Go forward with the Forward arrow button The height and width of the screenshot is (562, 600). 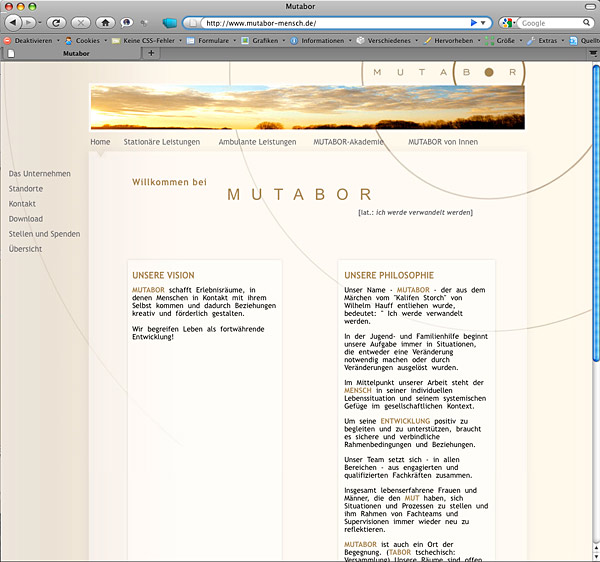click(28, 23)
